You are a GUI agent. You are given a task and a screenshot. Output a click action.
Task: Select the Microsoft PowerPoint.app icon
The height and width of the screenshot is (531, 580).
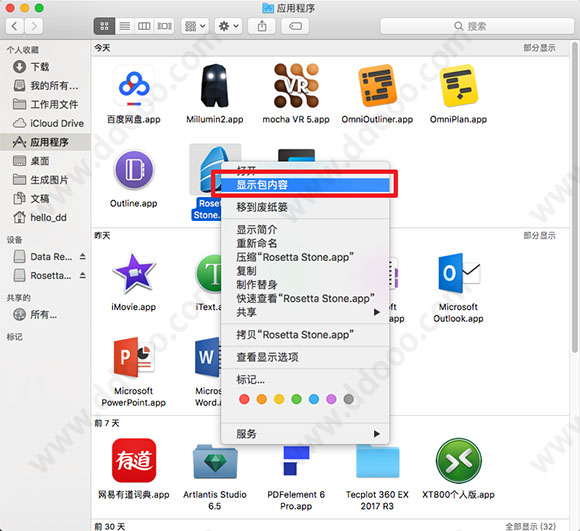(134, 357)
